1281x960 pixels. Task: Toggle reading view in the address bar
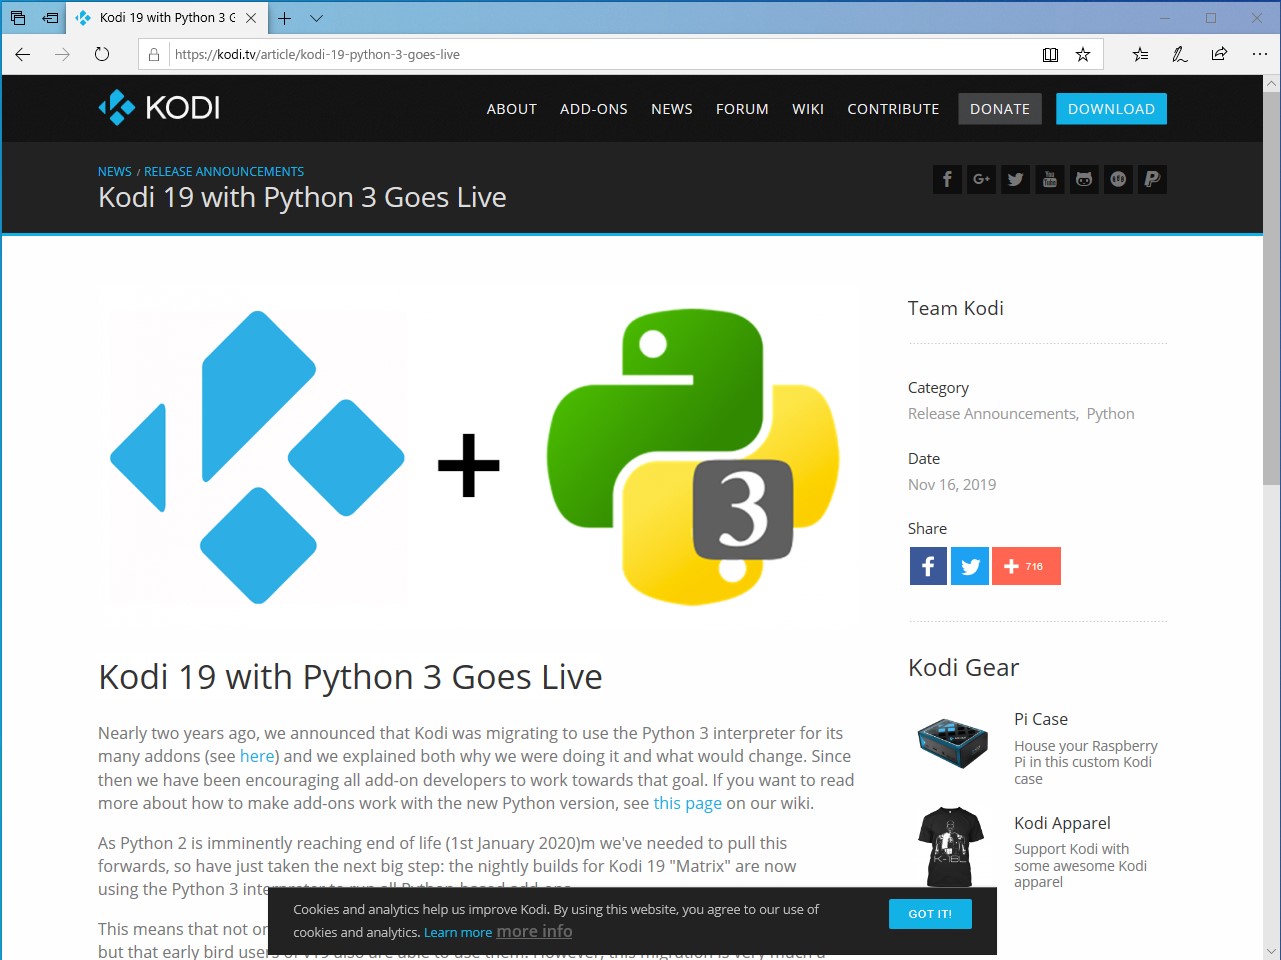[x=1050, y=55]
